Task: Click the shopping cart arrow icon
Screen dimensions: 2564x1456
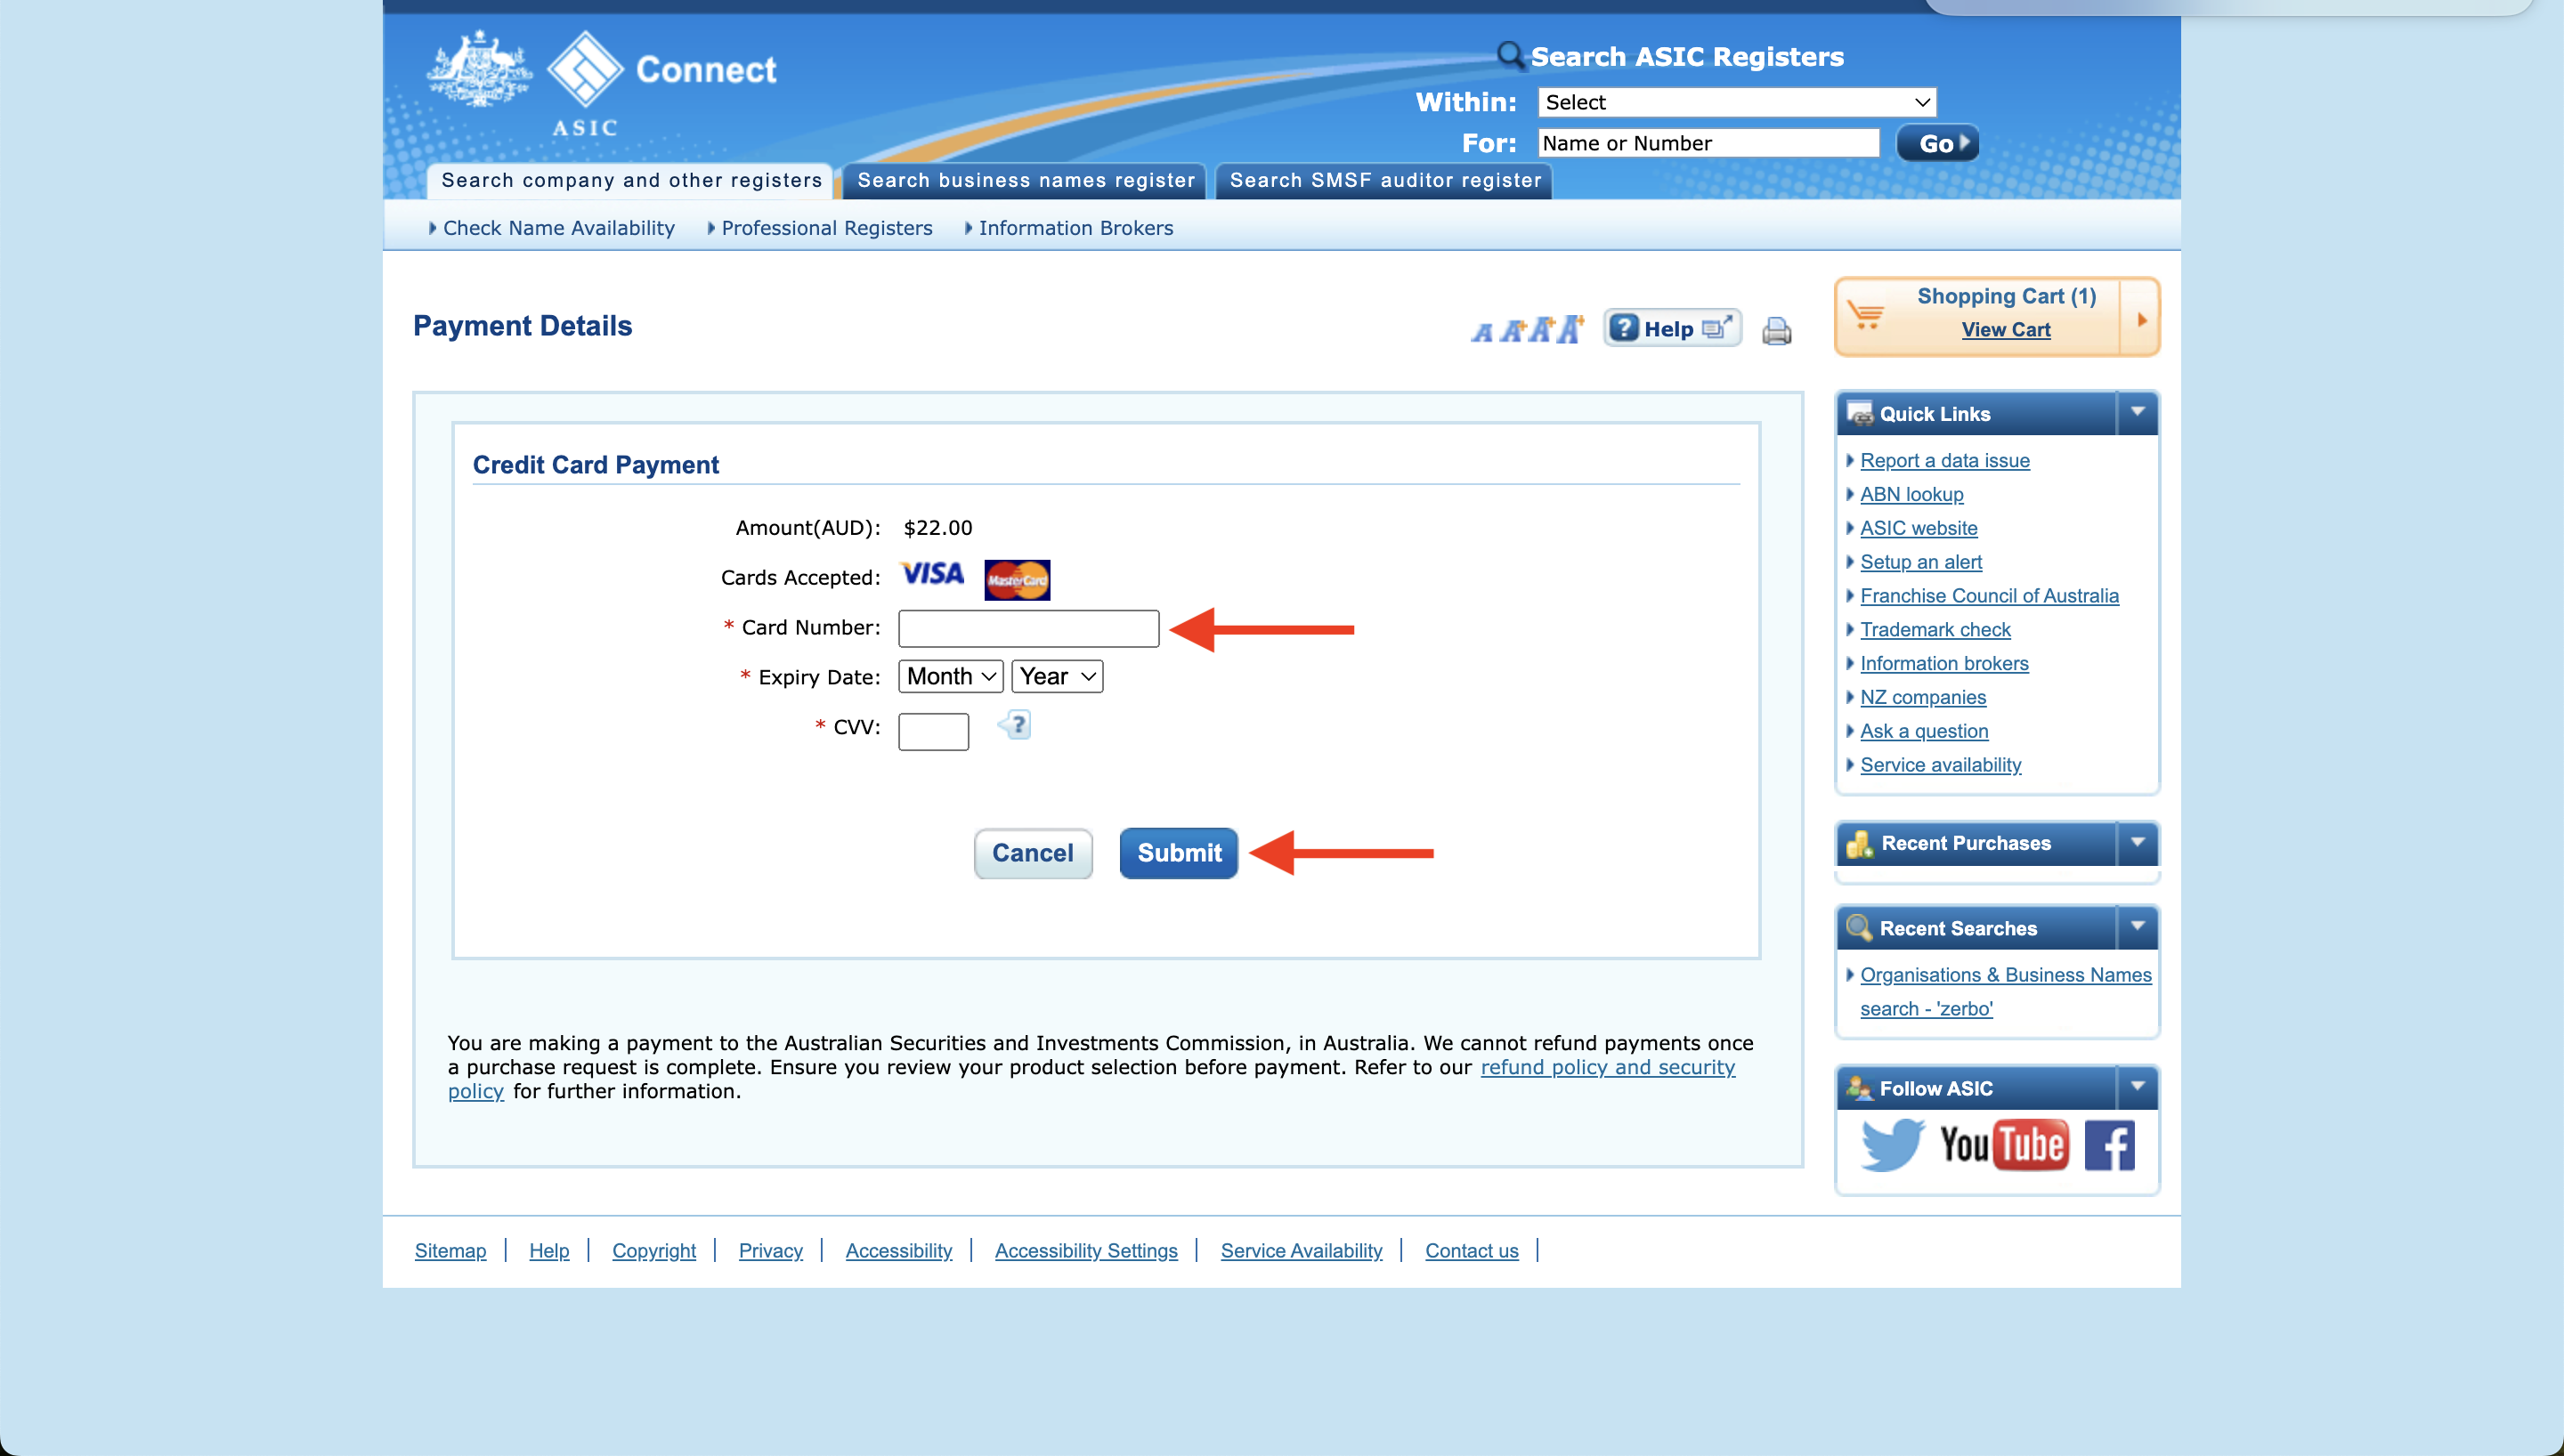Action: point(2141,319)
